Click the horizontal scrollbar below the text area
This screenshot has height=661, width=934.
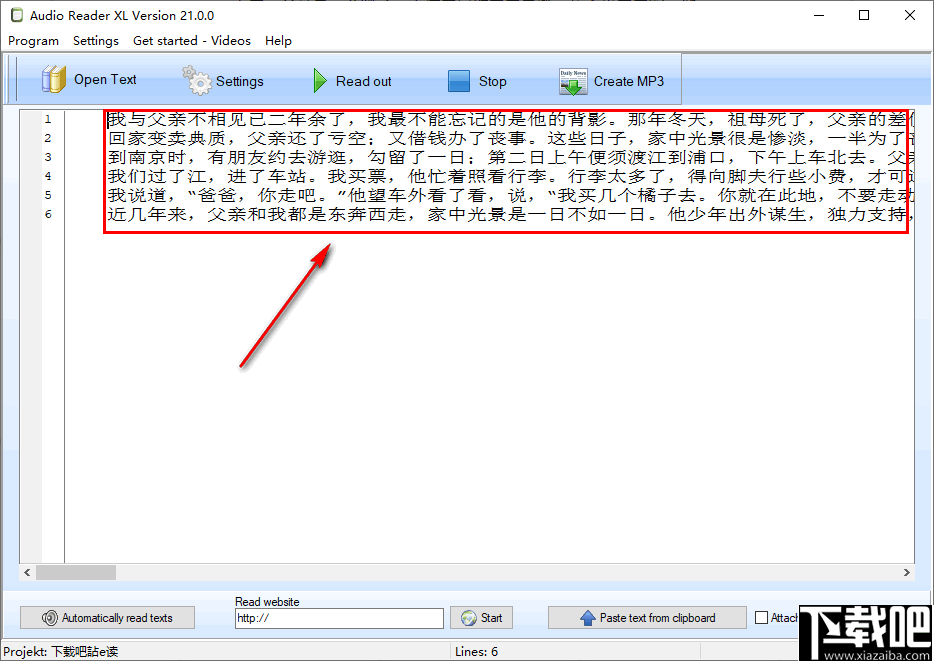coord(75,572)
